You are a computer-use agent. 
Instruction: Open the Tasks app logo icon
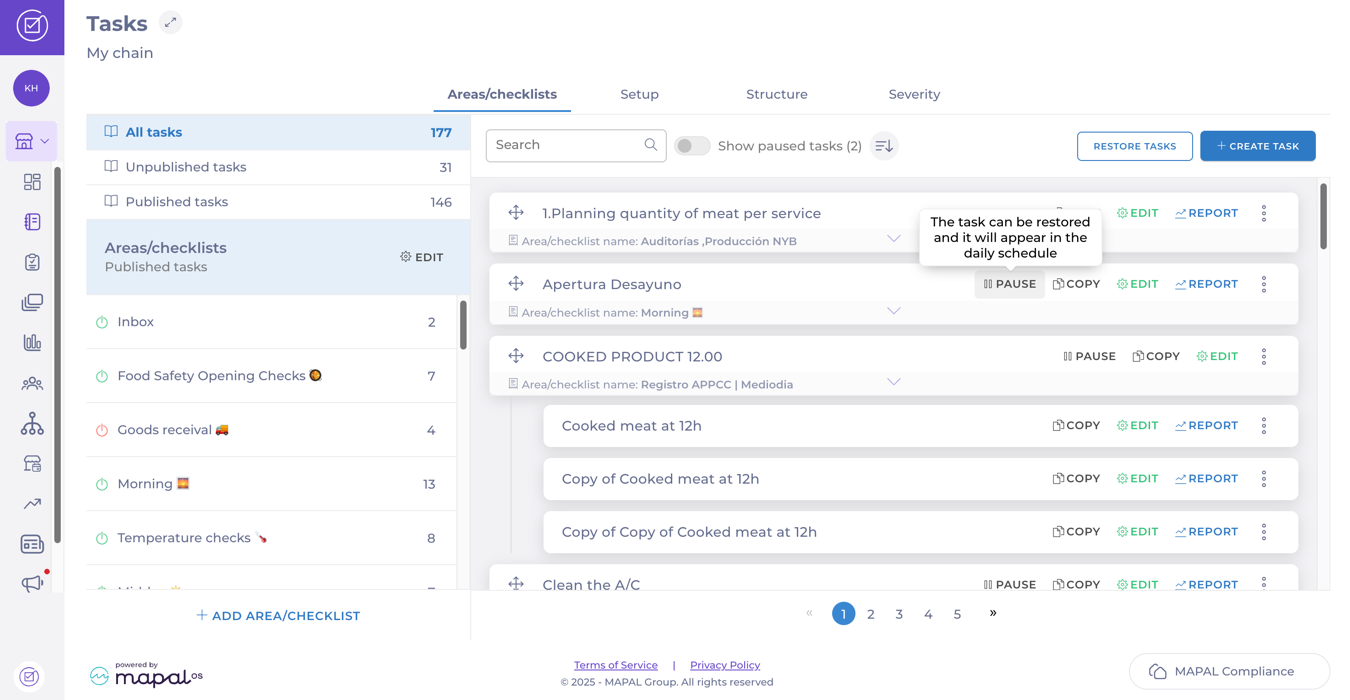(x=32, y=26)
